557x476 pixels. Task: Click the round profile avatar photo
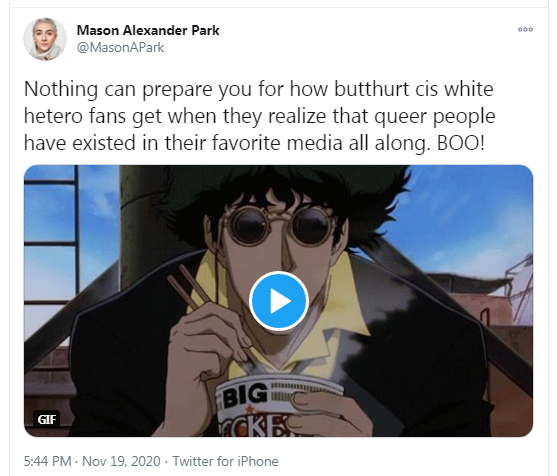45,39
